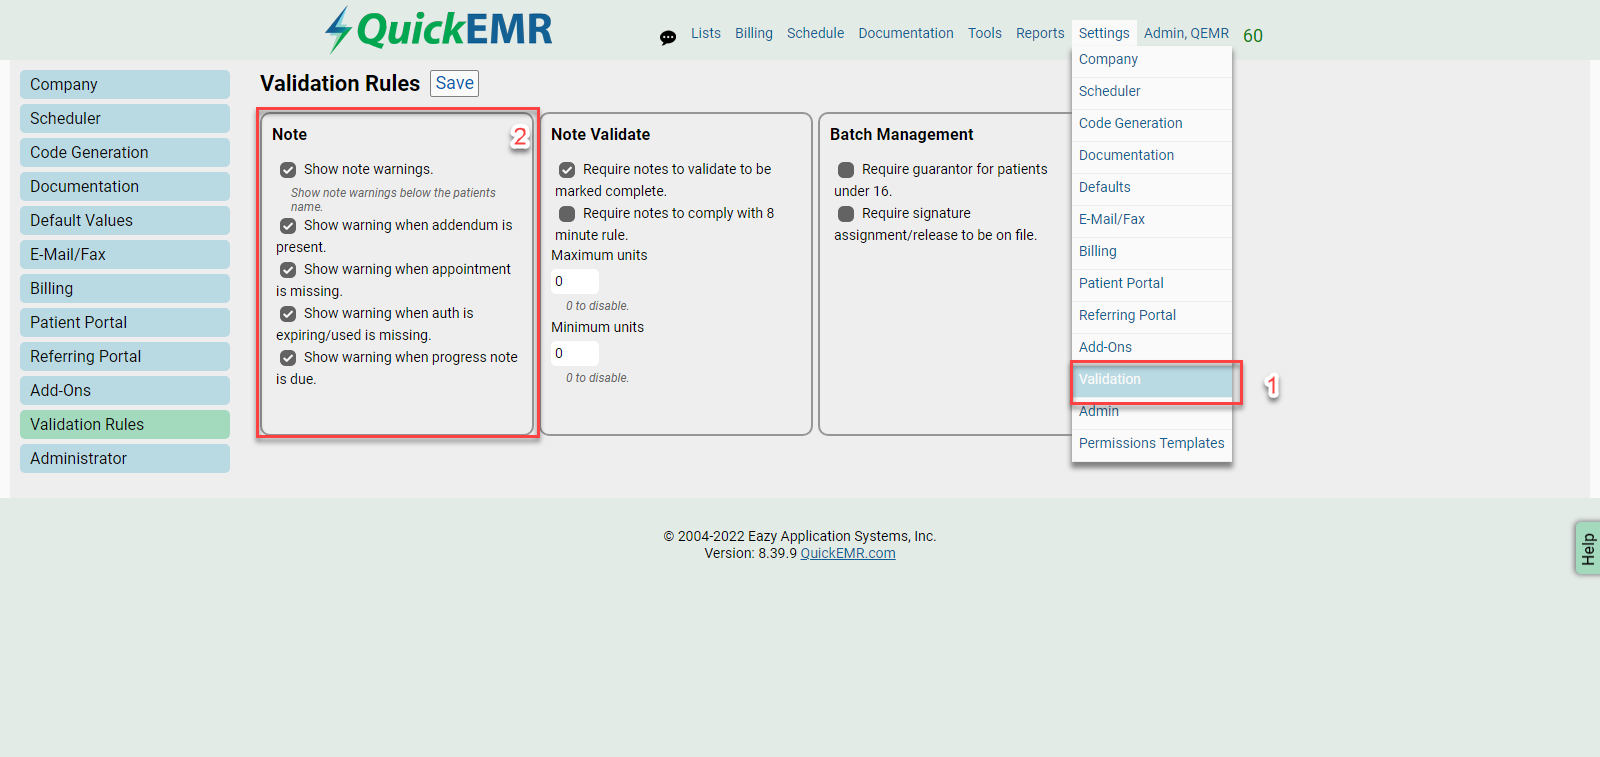Open Billing in left sidebar
1600x757 pixels.
[x=125, y=289]
